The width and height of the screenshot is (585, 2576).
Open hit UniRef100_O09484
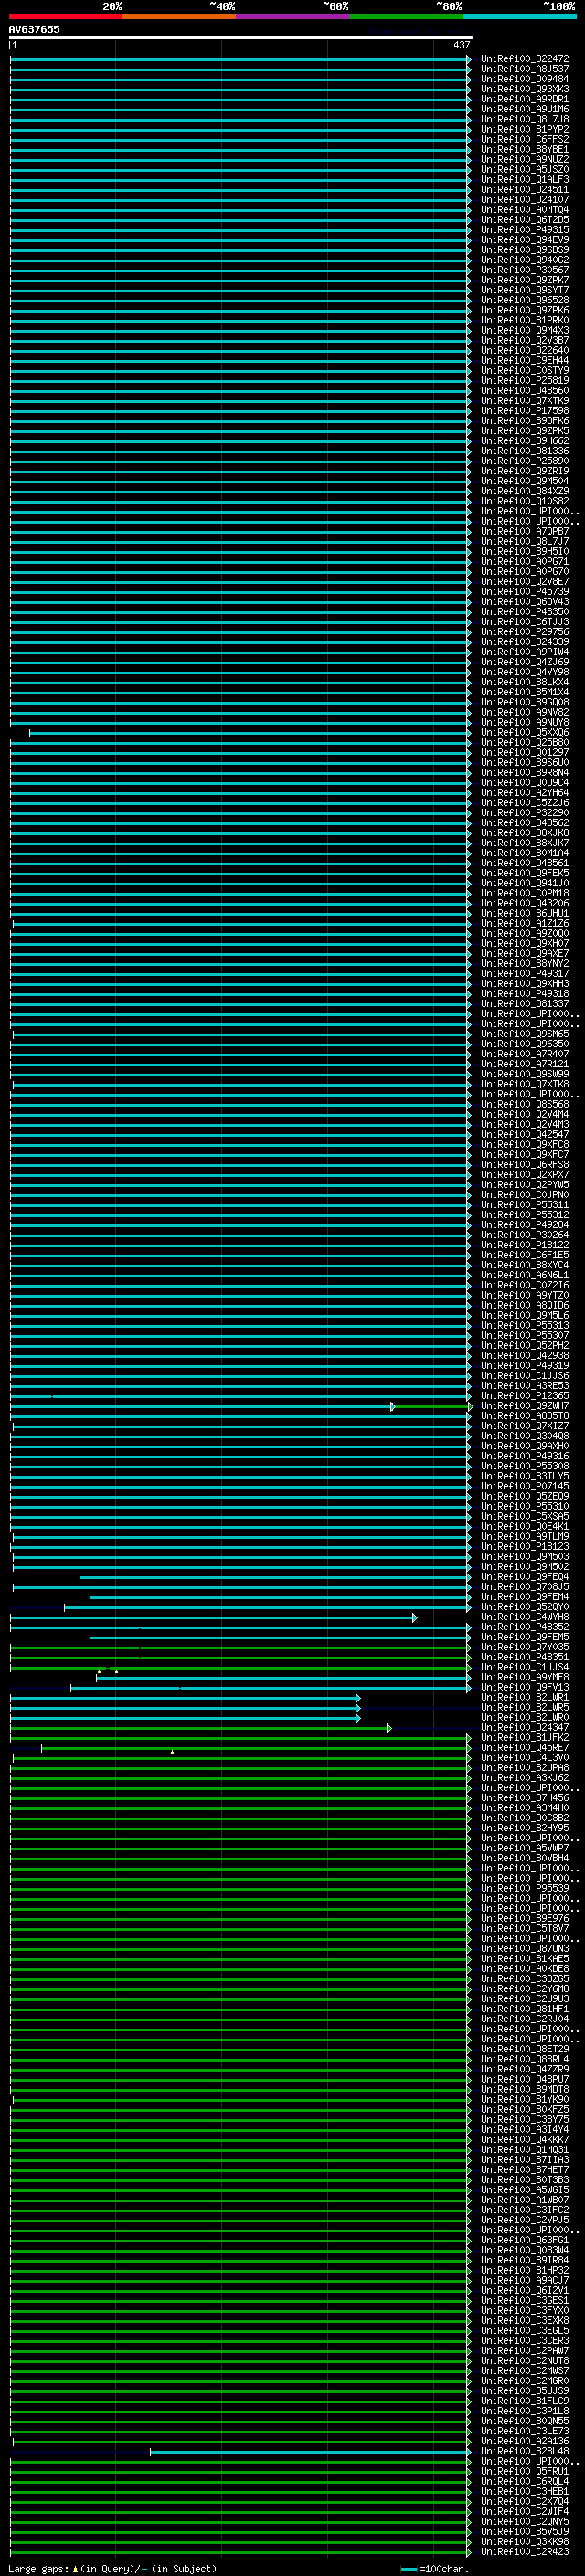(525, 79)
